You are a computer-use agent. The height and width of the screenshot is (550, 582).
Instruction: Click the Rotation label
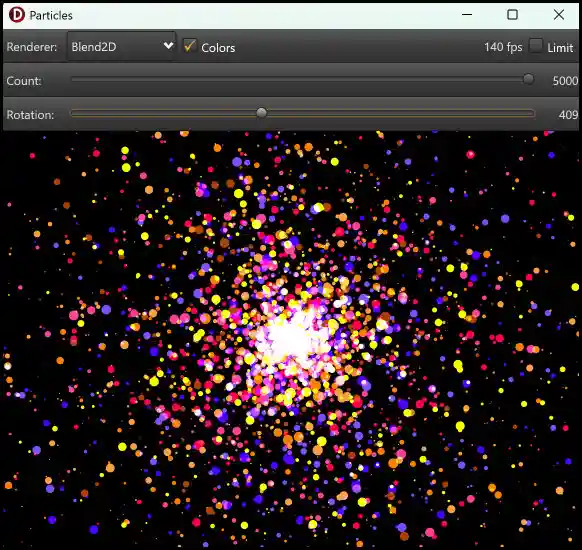pos(30,115)
